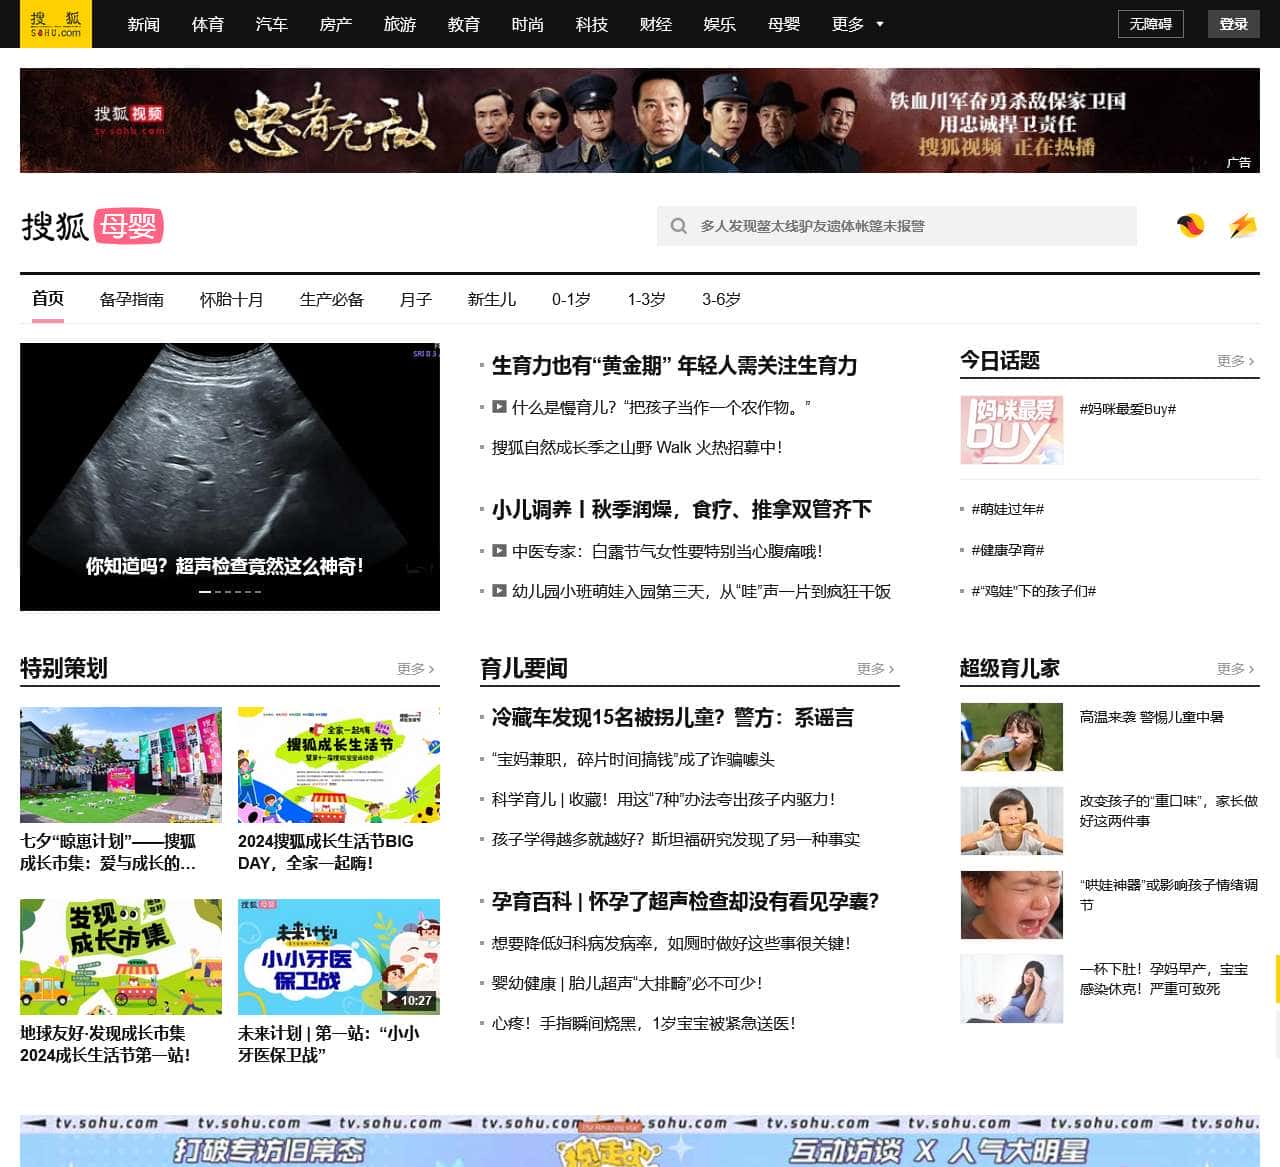Open 高温来袭 警惕儿童中暑 thumbnail
The width and height of the screenshot is (1280, 1167).
point(1011,737)
